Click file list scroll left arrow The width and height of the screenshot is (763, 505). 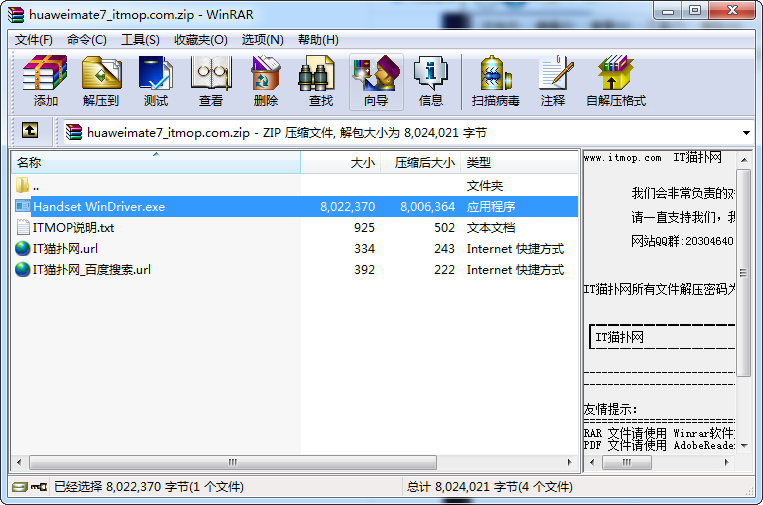click(19, 462)
